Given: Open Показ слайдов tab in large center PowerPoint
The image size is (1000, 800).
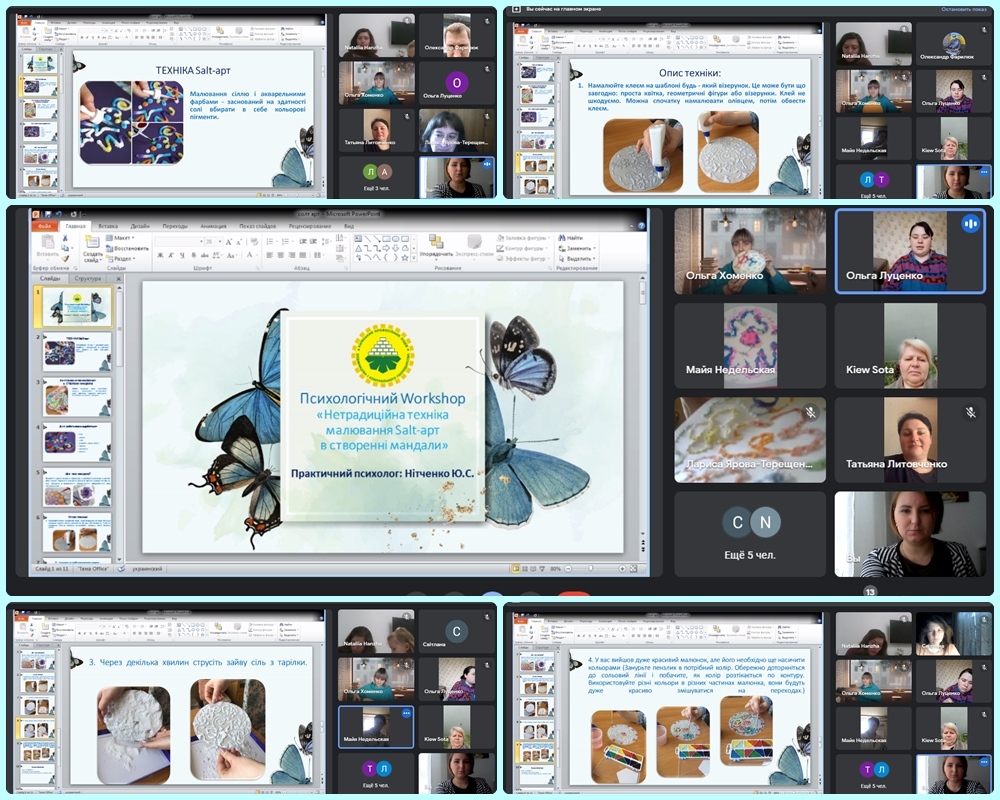Looking at the screenshot, I should click(x=258, y=226).
